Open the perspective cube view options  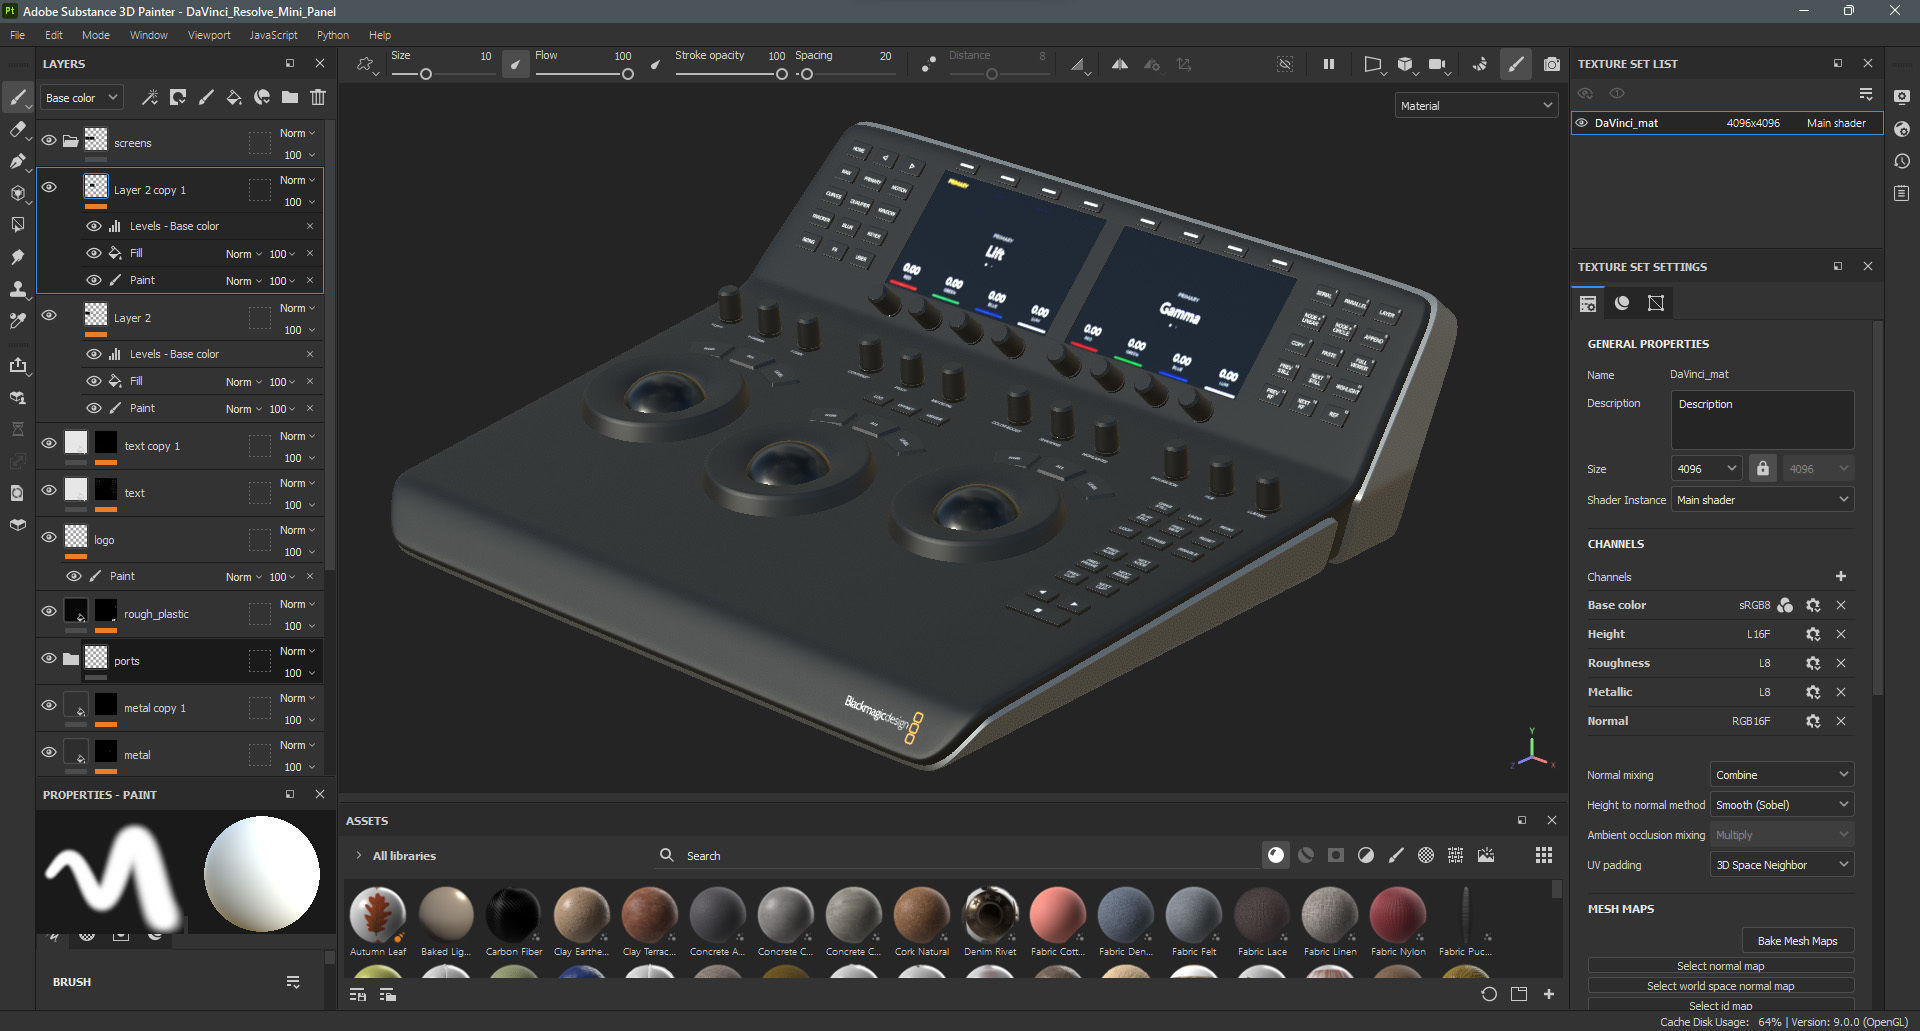coord(1406,64)
